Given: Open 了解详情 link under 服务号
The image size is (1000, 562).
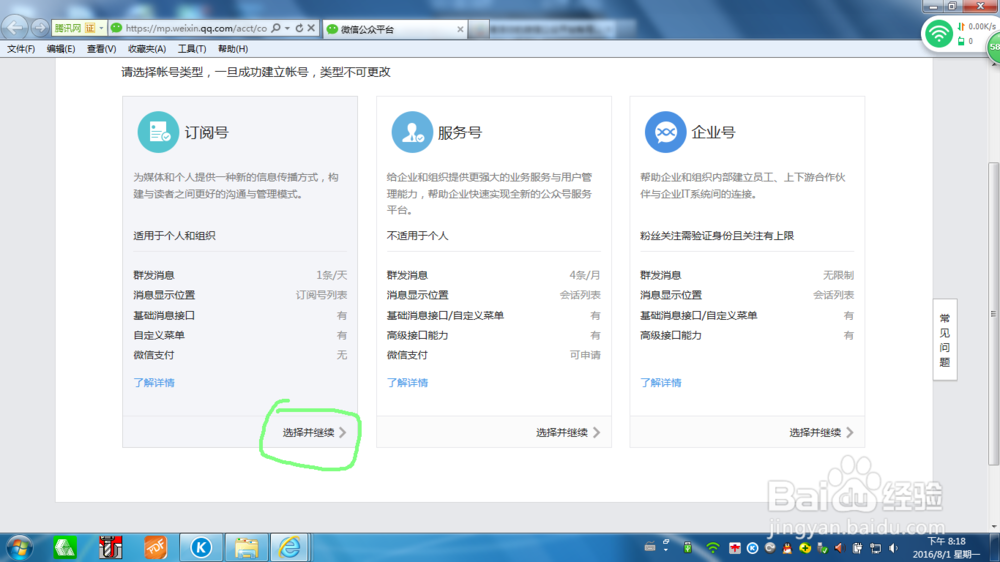Looking at the screenshot, I should (407, 383).
